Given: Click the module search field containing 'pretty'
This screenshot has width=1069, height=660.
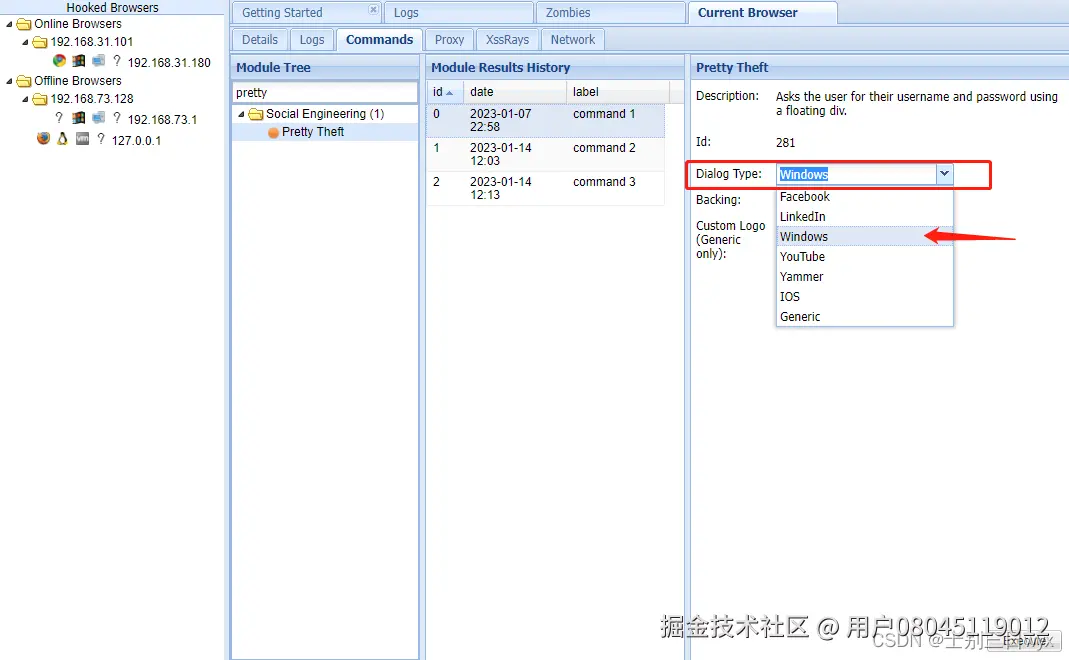Looking at the screenshot, I should coord(325,92).
